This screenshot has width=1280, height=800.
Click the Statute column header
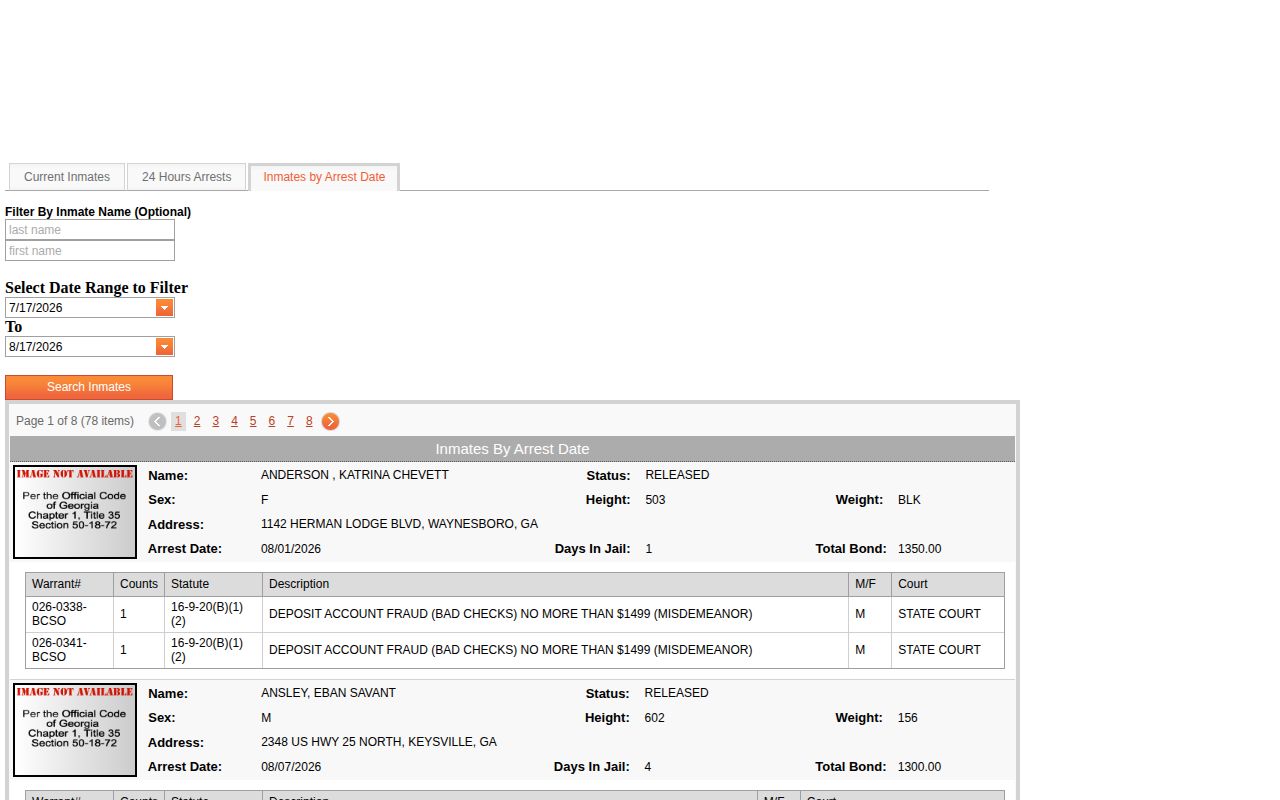[x=213, y=584]
